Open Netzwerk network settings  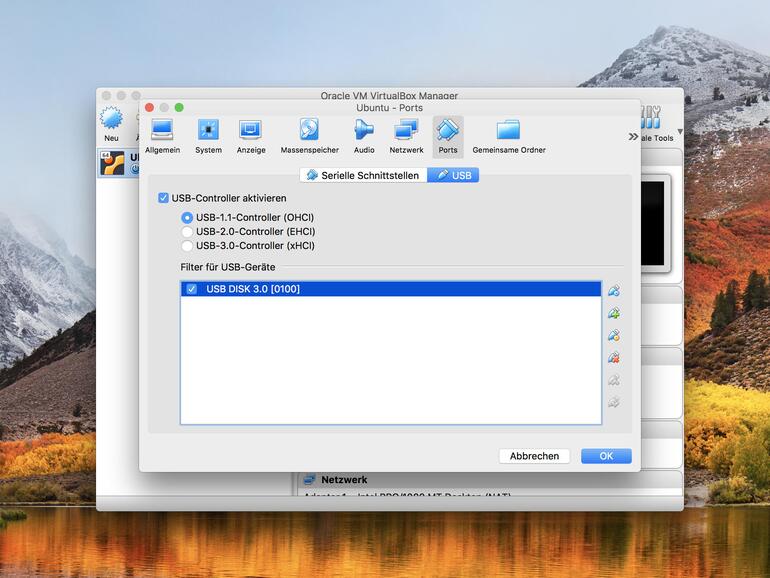point(406,136)
